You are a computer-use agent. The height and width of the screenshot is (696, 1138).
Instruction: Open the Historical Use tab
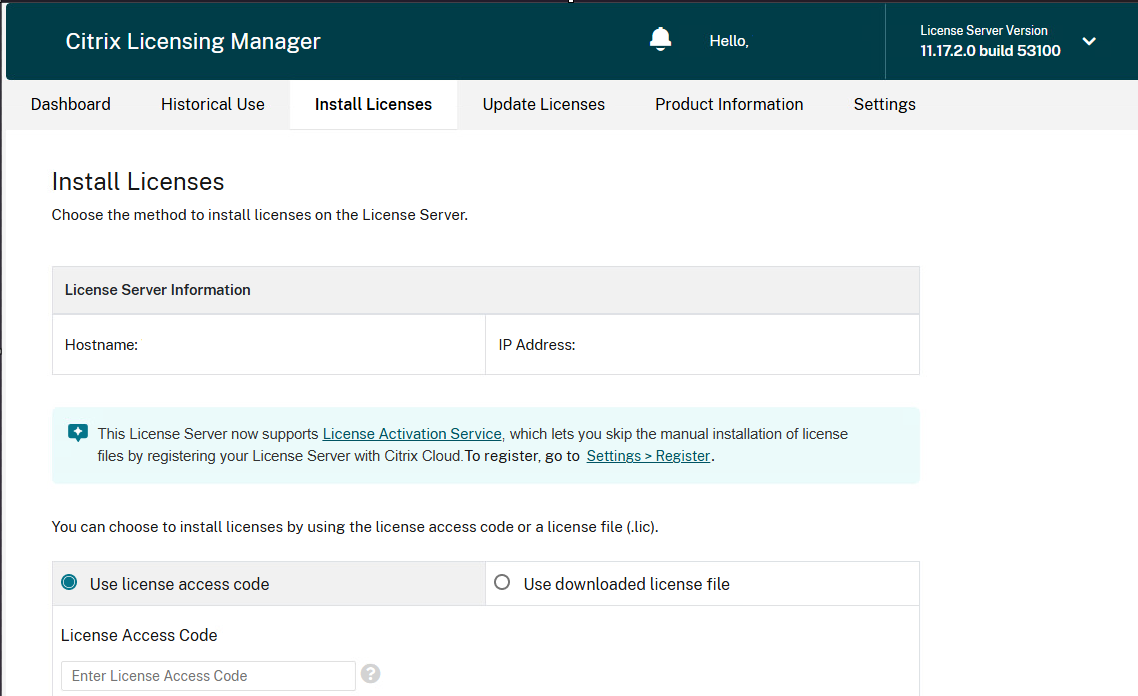(x=213, y=104)
